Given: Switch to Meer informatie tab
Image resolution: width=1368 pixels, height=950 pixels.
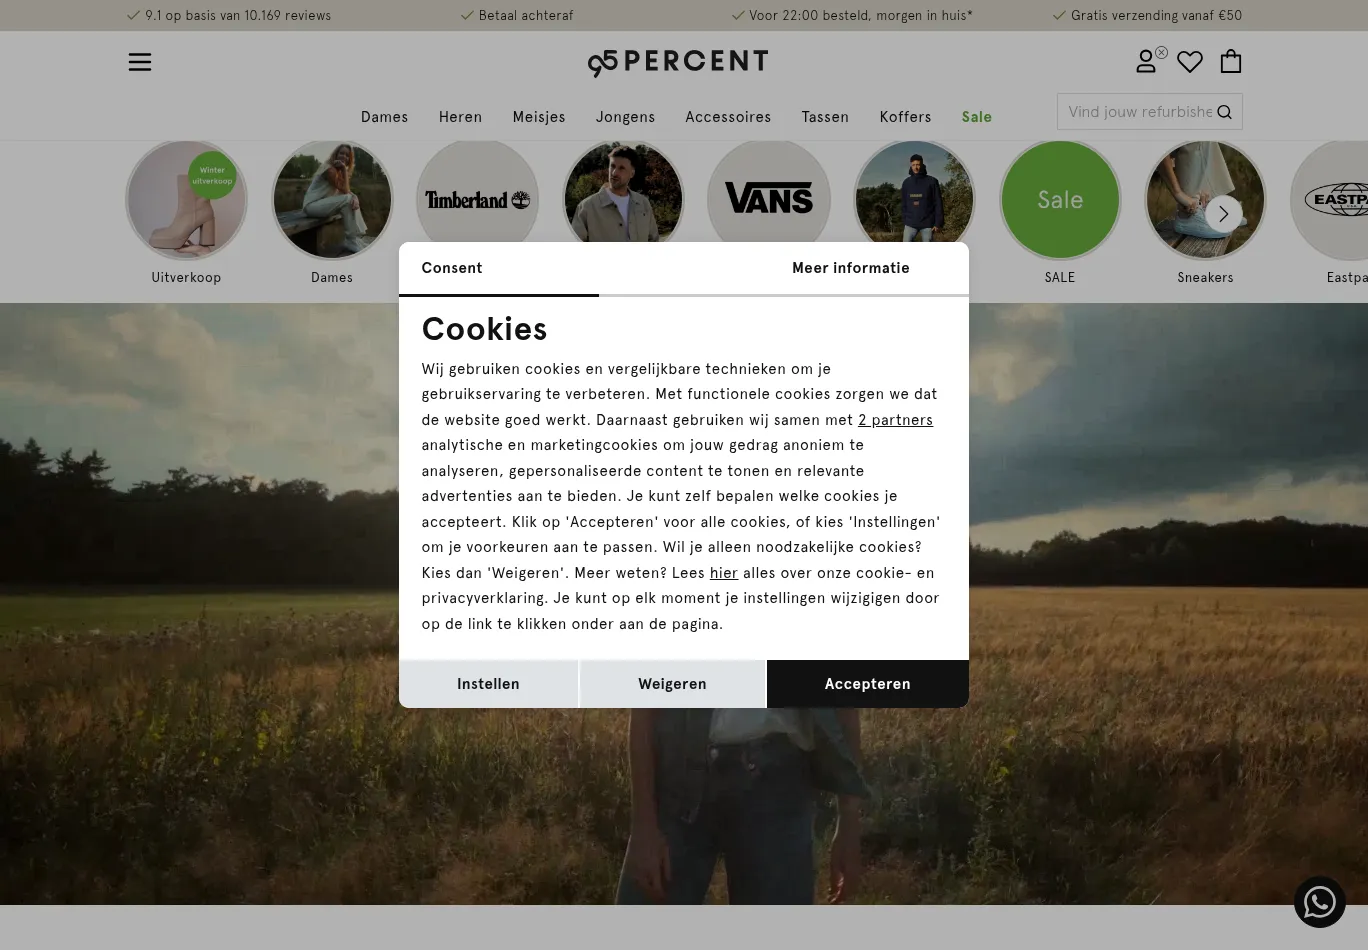Looking at the screenshot, I should 851,268.
